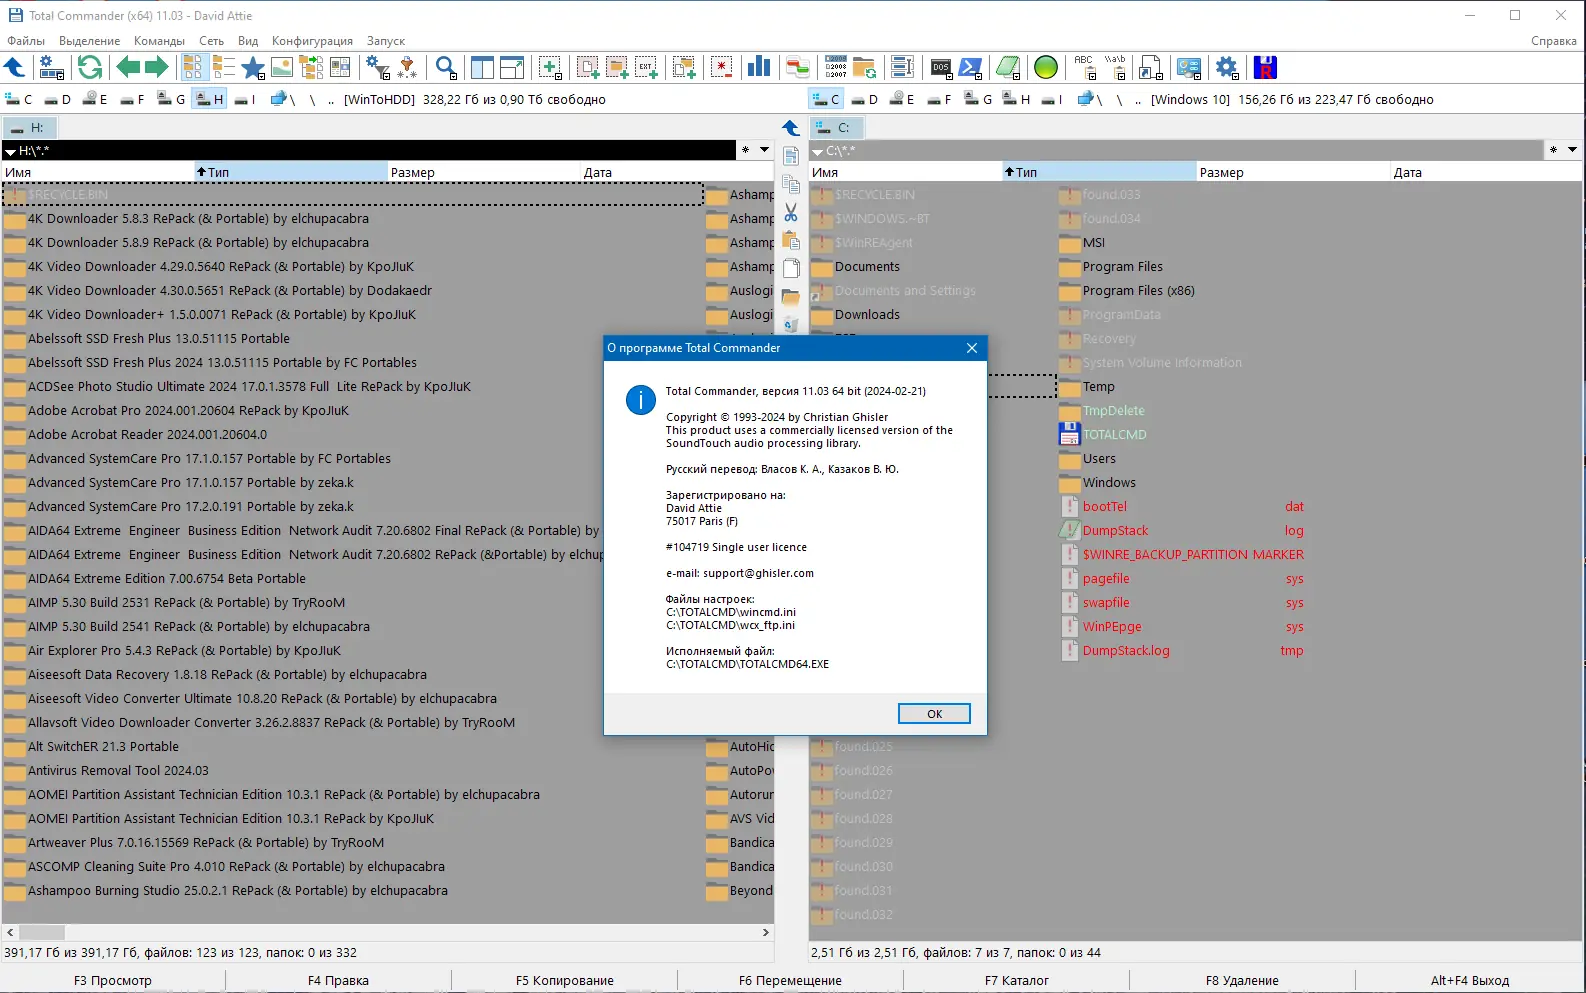
Task: Go back with green left arrow icon
Action: click(x=128, y=68)
